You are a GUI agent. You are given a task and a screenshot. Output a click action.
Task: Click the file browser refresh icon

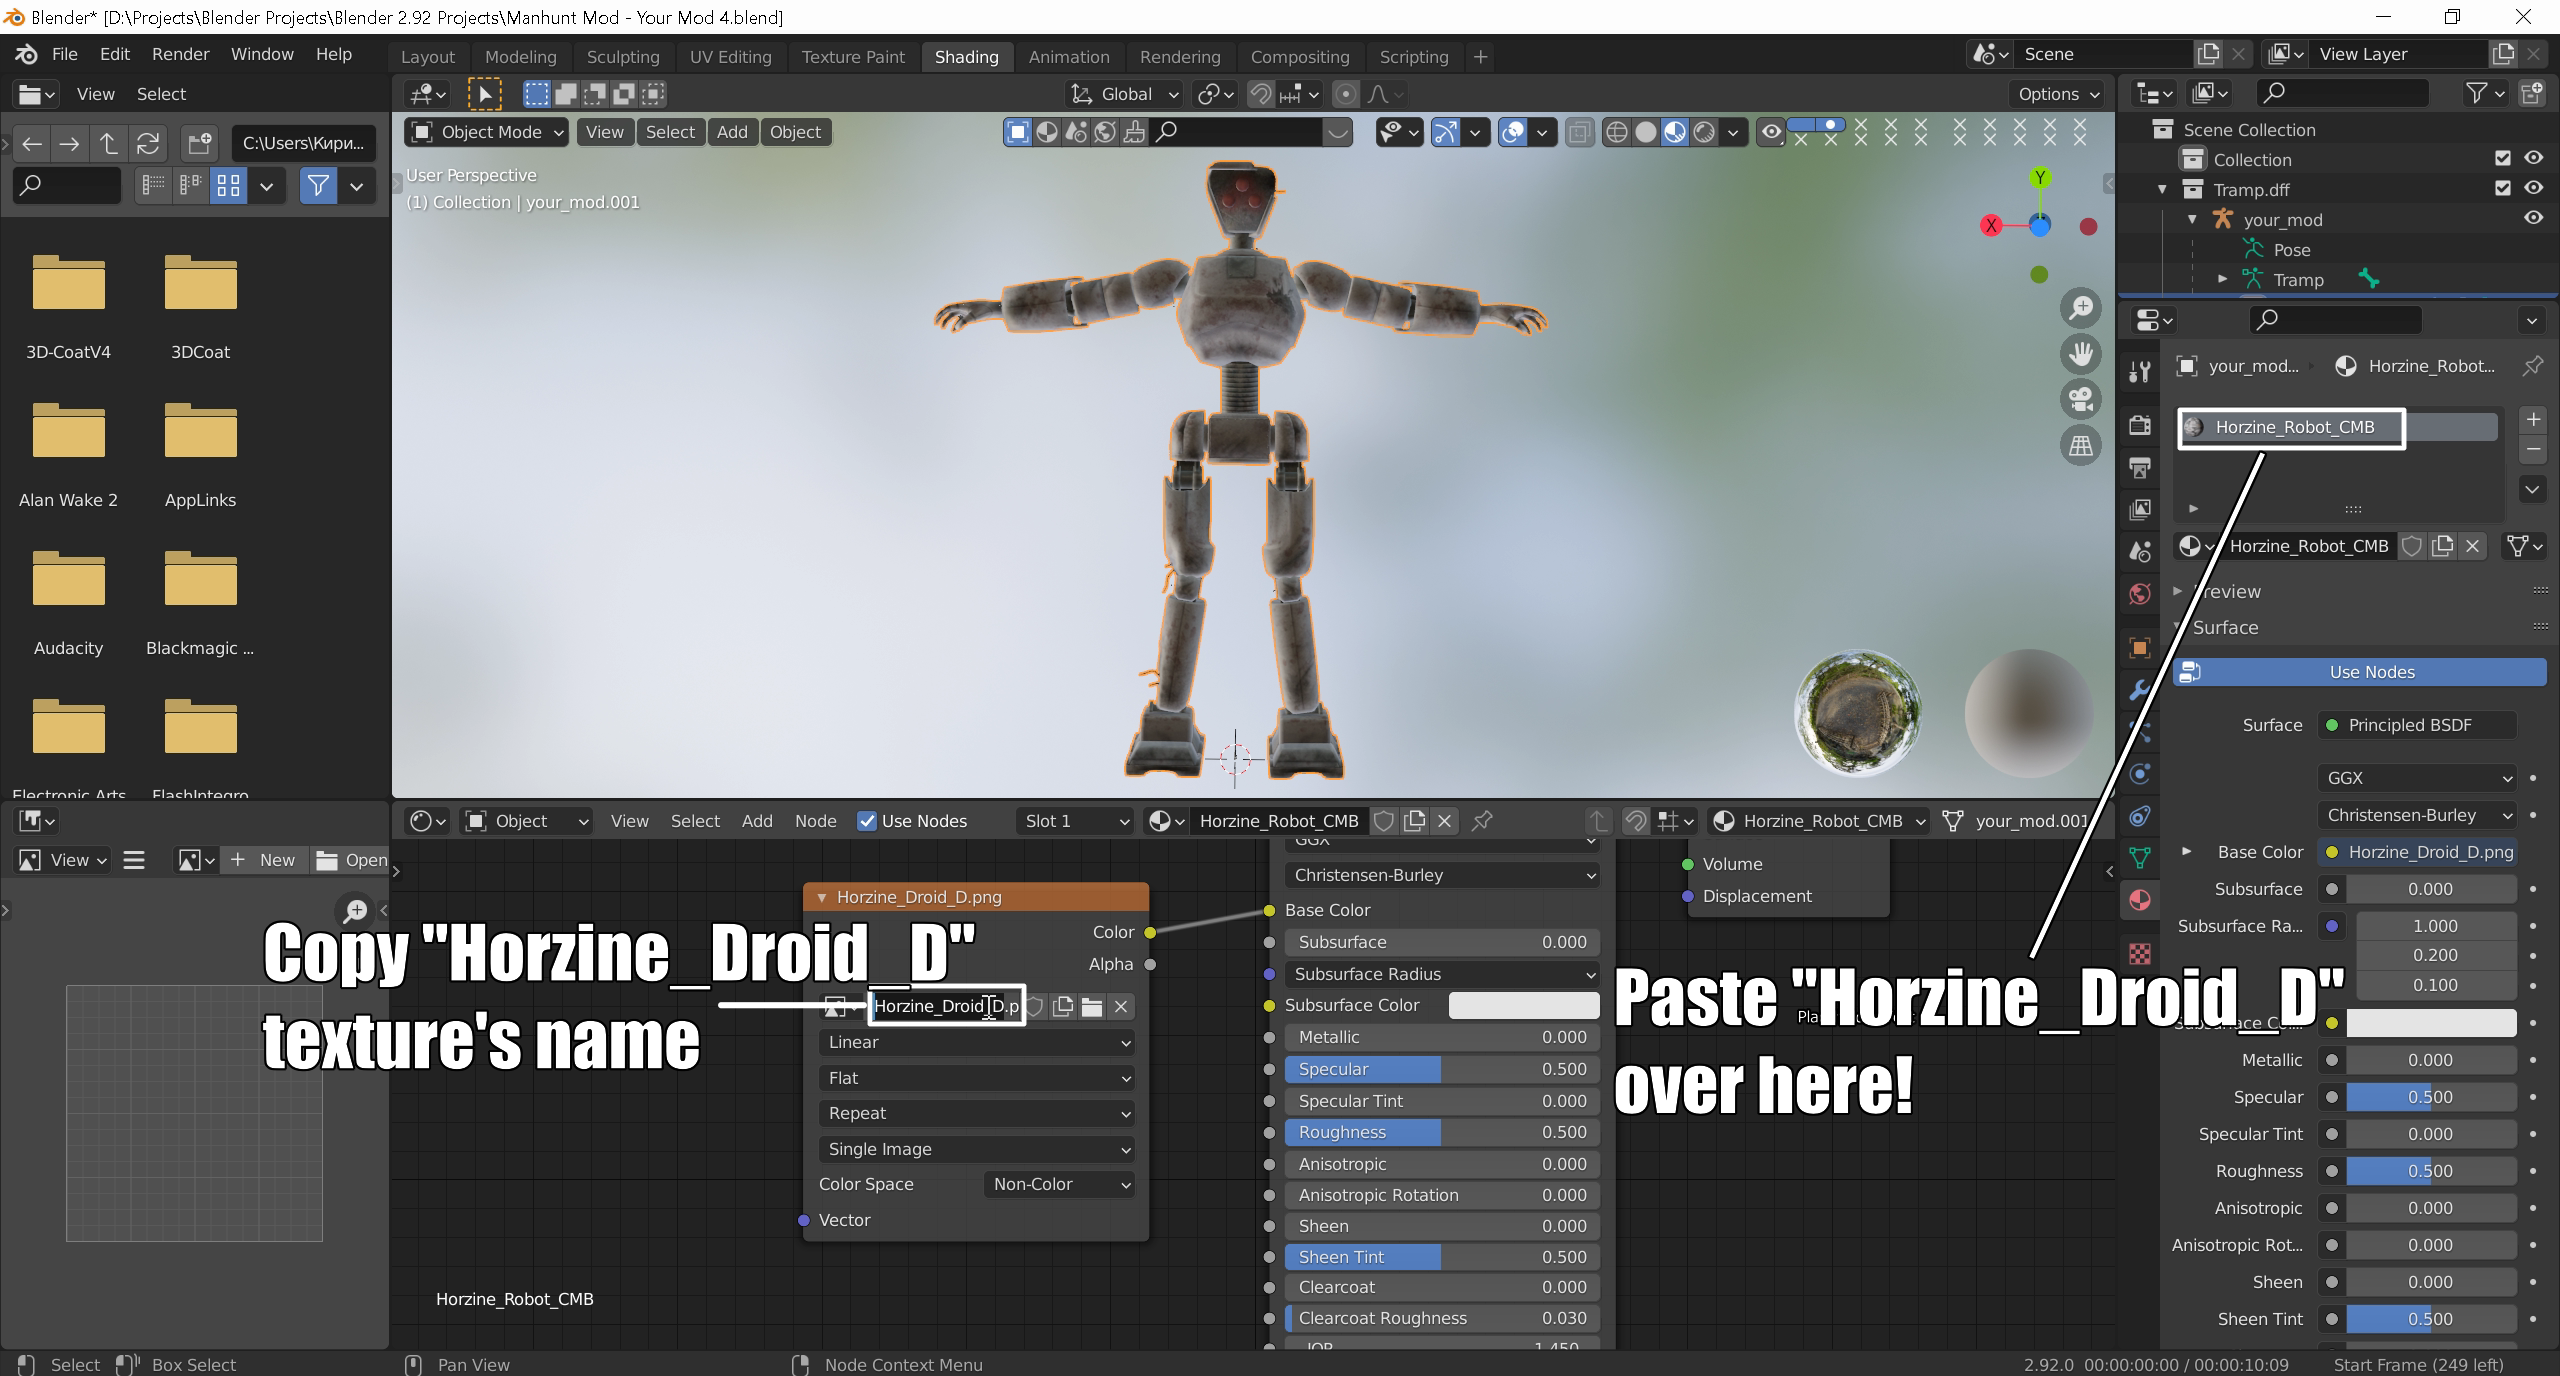tap(148, 144)
